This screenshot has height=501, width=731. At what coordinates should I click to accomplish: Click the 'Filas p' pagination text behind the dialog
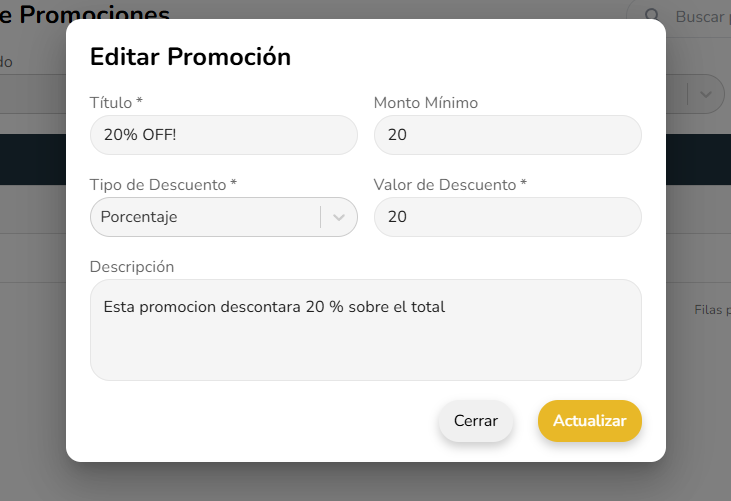pos(712,310)
